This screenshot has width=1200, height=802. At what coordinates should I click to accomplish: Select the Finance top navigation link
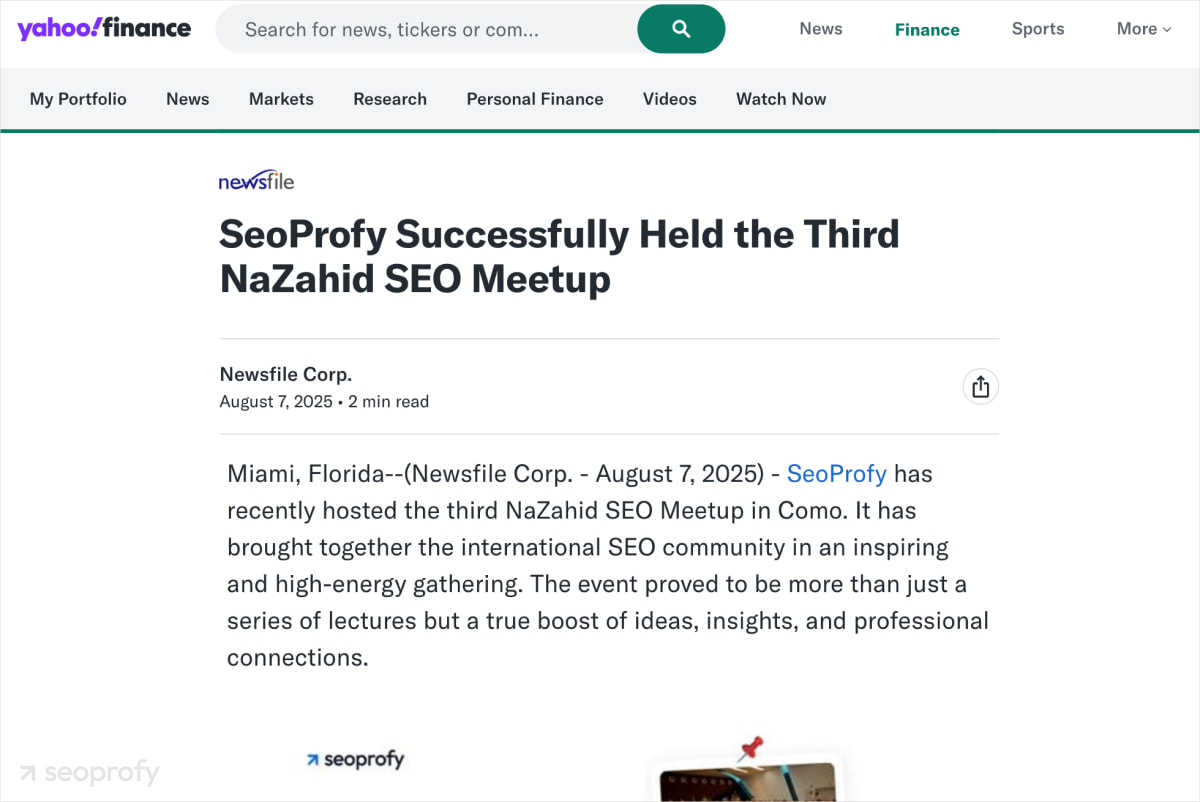927,29
